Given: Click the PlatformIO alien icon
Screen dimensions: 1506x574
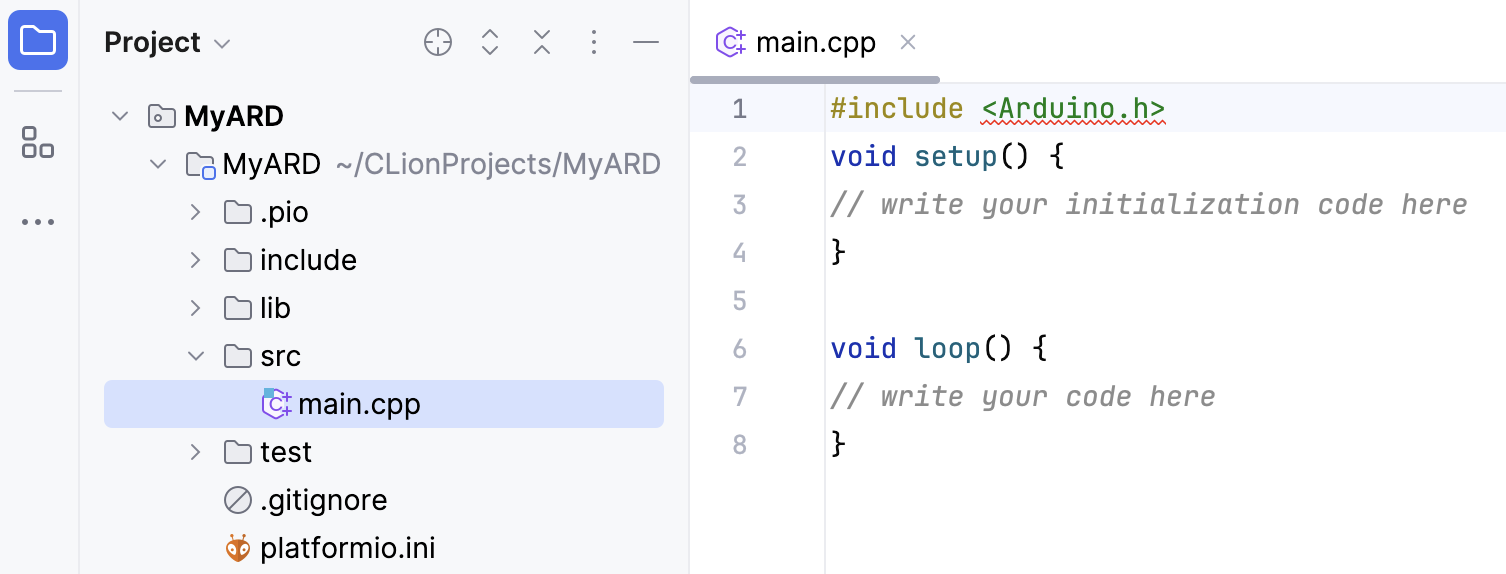Looking at the screenshot, I should [238, 548].
